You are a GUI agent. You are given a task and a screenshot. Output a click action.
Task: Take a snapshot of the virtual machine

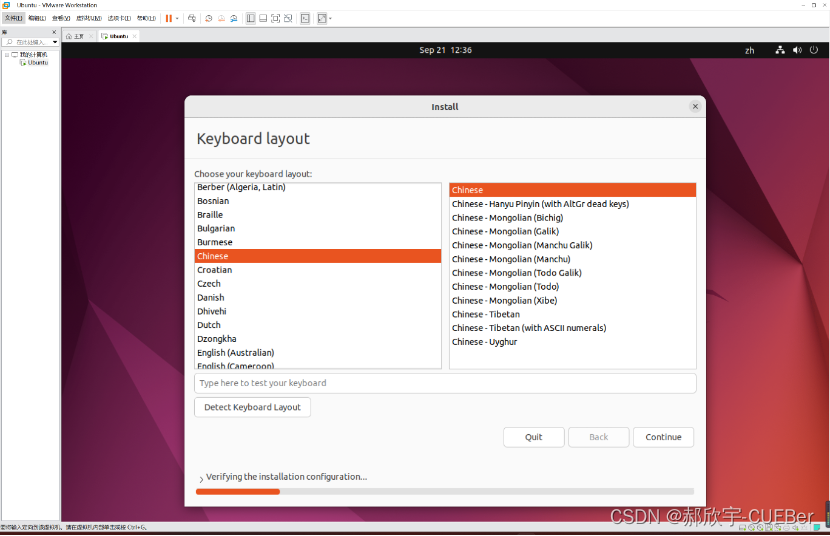[209, 19]
